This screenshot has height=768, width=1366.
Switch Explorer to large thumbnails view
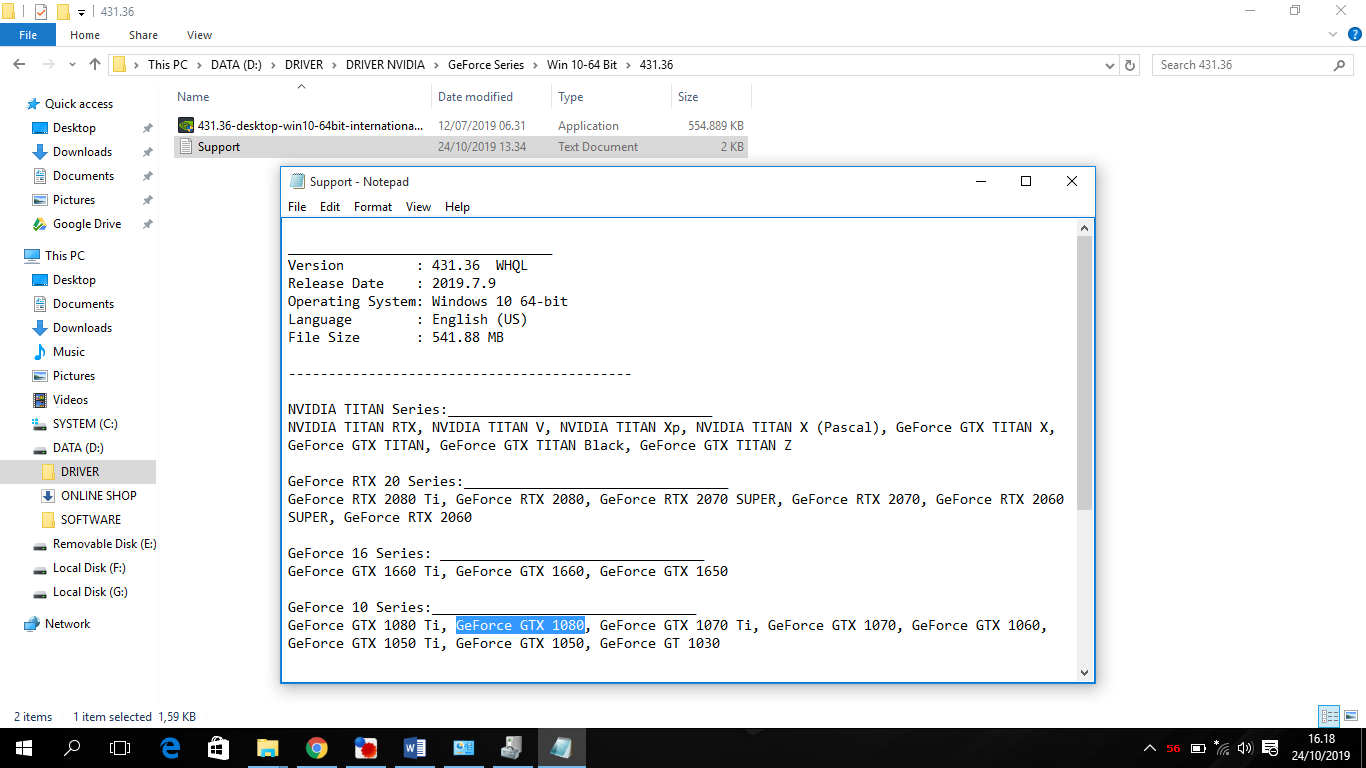(1352, 716)
